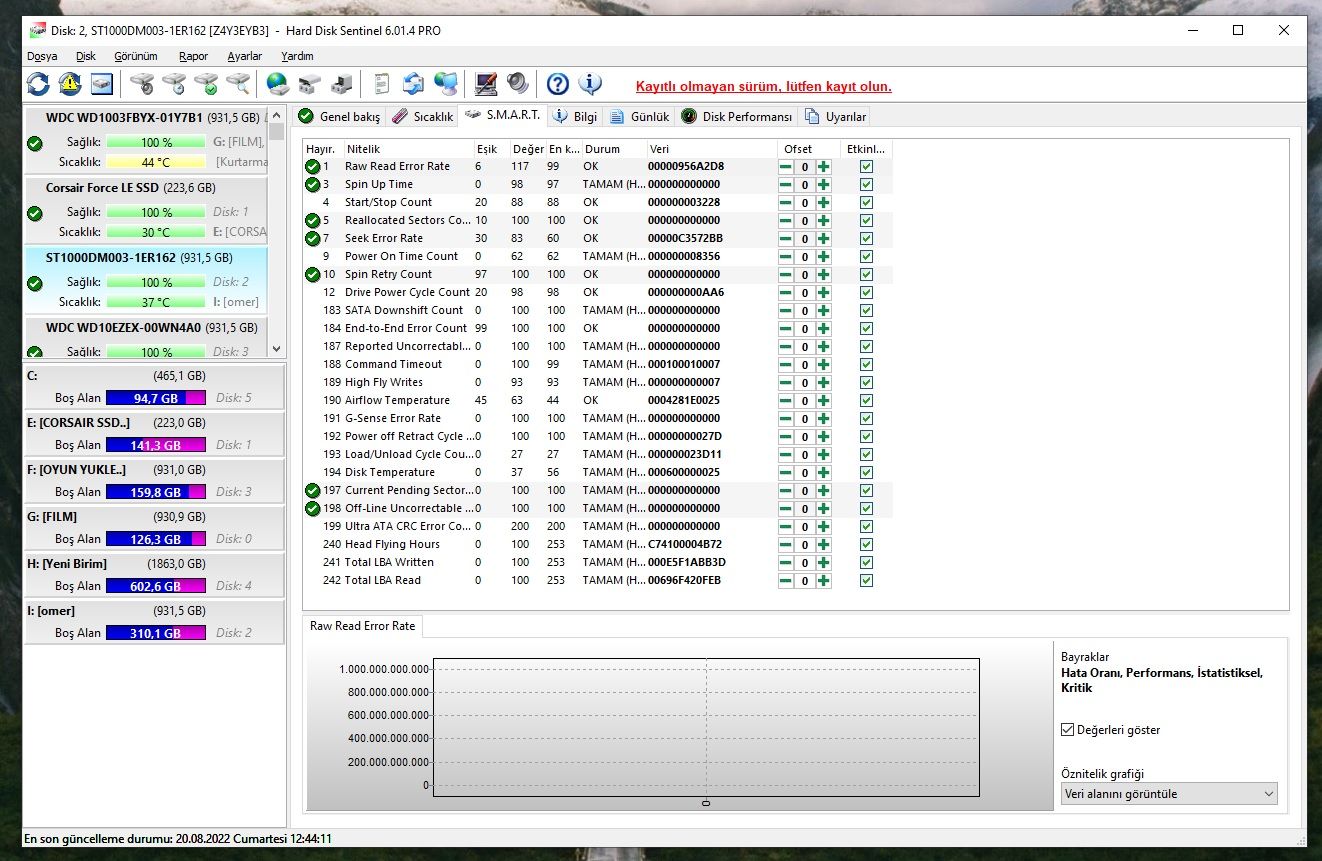This screenshot has width=1322, height=861.
Task: Open the Ayarlar menu
Action: (x=245, y=56)
